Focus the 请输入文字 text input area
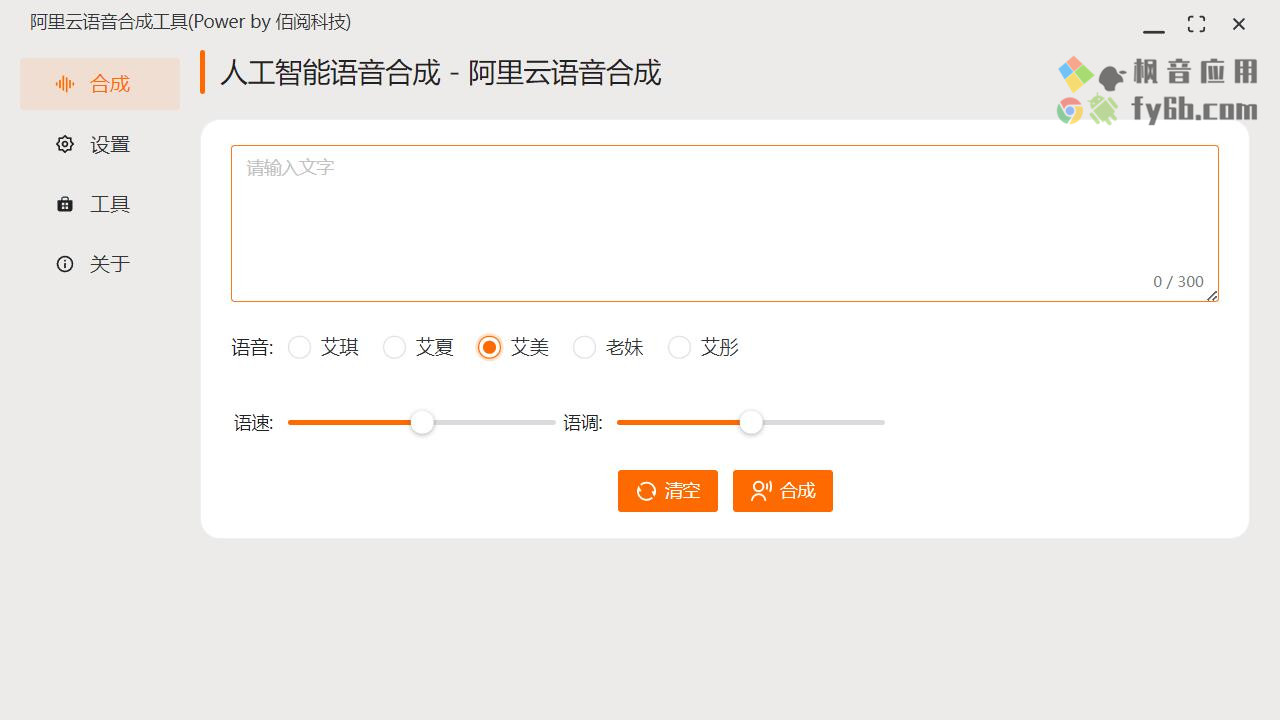The height and width of the screenshot is (720, 1280). [725, 223]
